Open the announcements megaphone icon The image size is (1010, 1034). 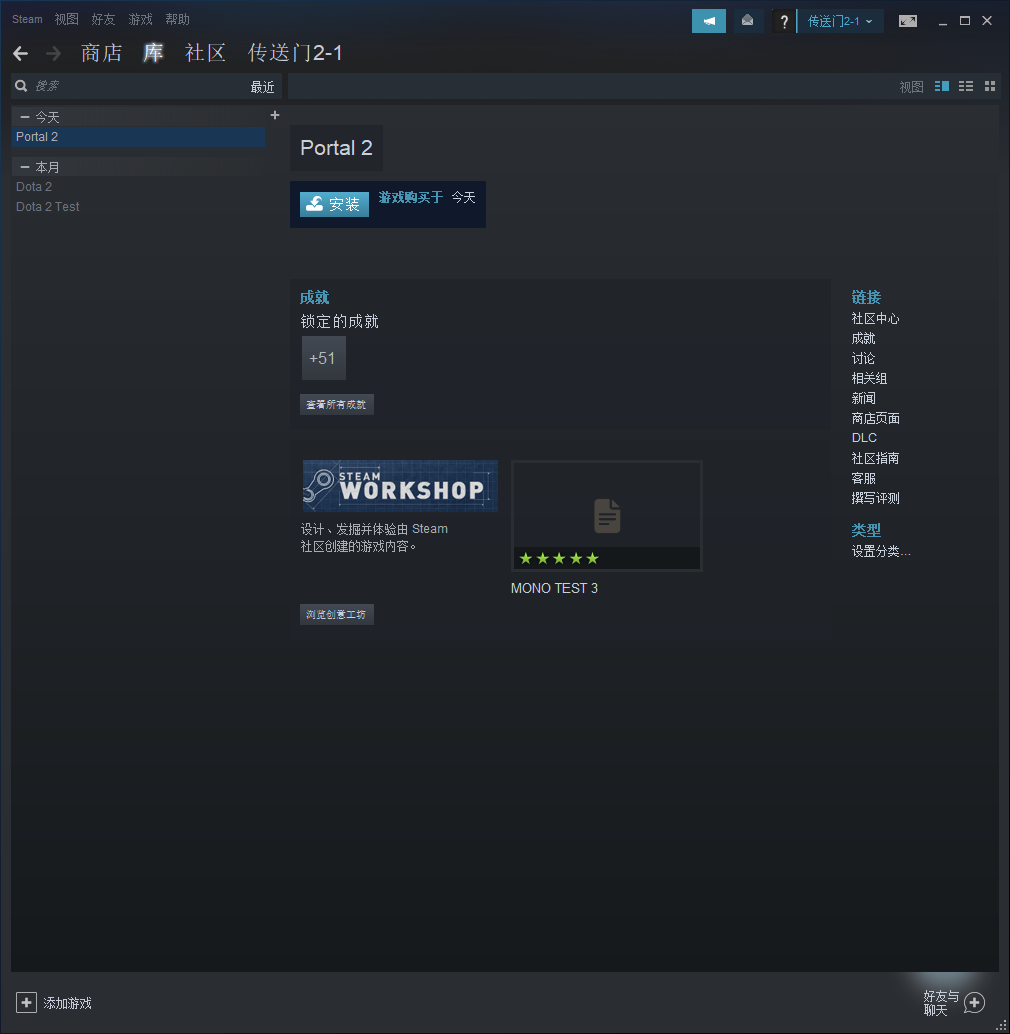[x=709, y=21]
